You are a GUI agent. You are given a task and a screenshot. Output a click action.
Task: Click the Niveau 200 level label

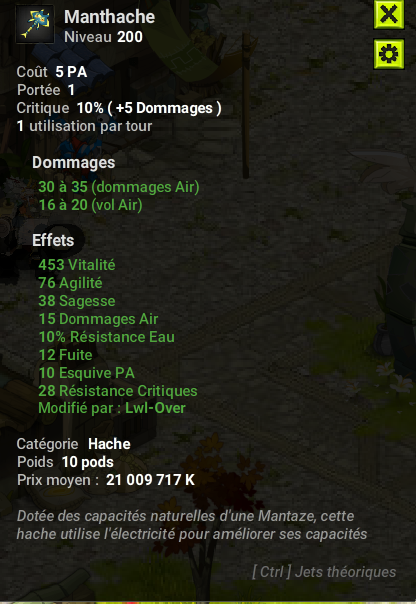(103, 37)
